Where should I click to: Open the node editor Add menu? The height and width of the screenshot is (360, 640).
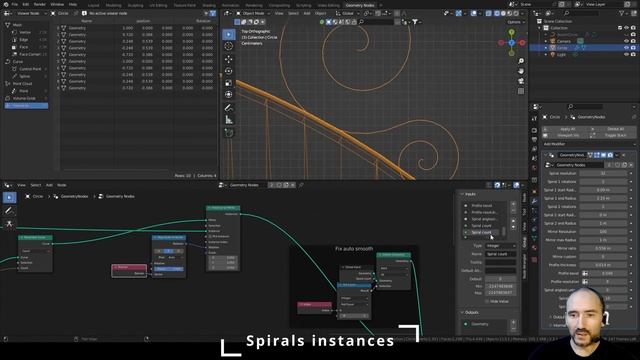click(x=49, y=185)
